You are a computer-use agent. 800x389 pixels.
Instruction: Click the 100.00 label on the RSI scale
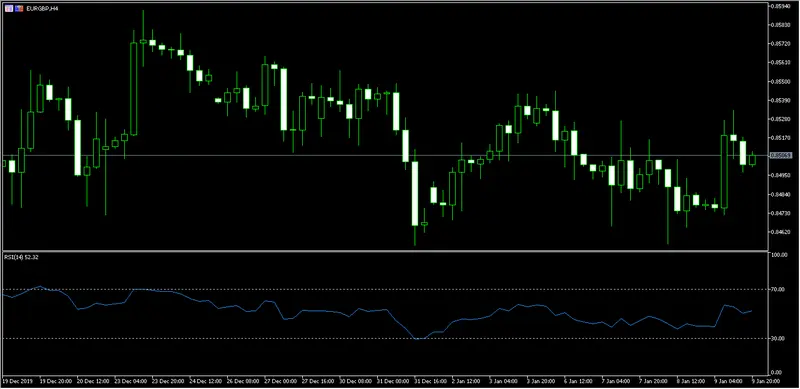pyautogui.click(x=780, y=255)
